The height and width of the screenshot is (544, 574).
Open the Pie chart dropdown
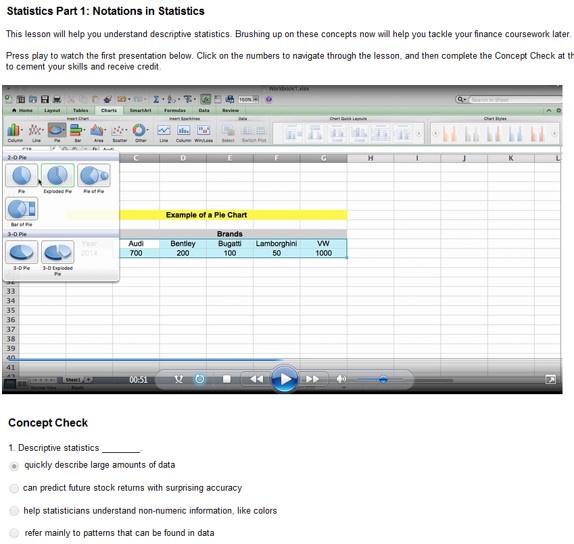click(57, 133)
